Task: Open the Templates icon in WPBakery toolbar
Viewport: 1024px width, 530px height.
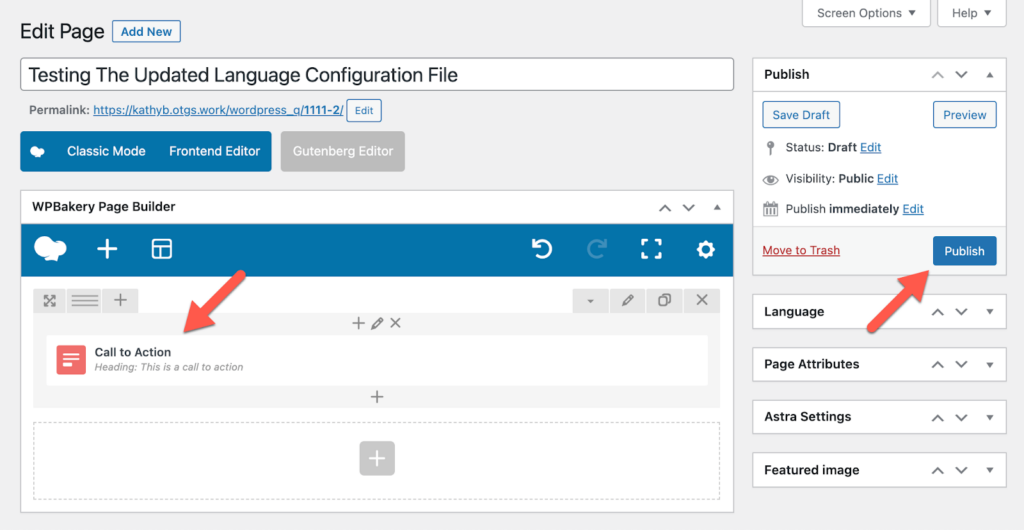Action: tap(161, 249)
